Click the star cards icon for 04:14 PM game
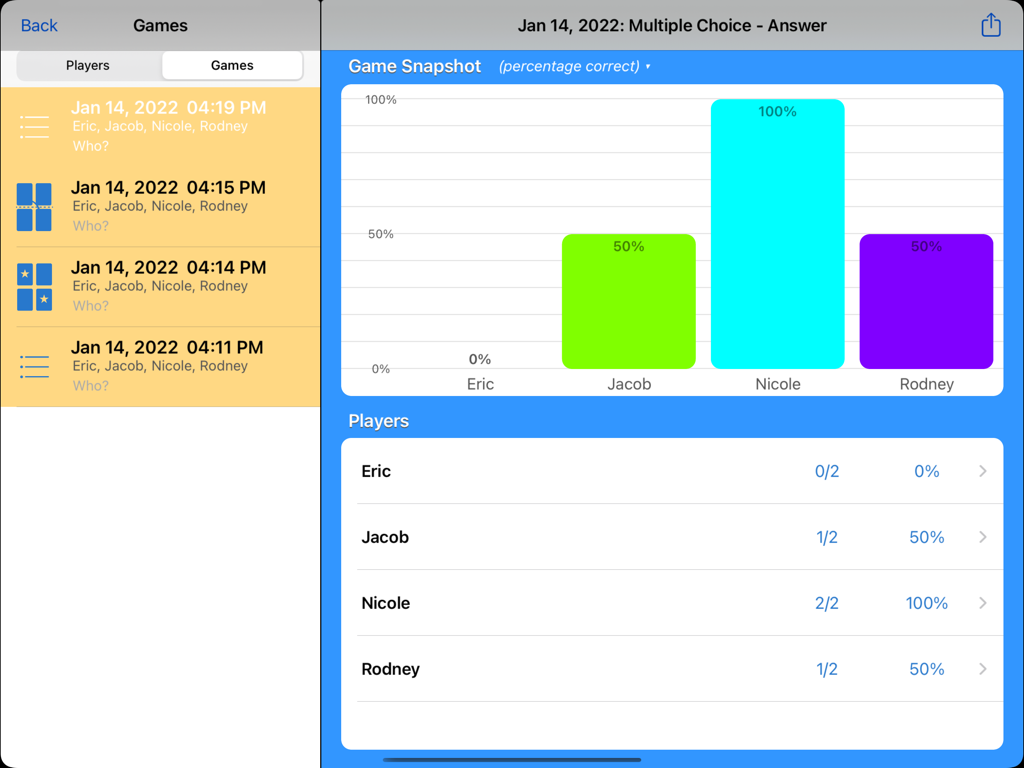Screen dimensions: 1024x768 (x=34, y=287)
